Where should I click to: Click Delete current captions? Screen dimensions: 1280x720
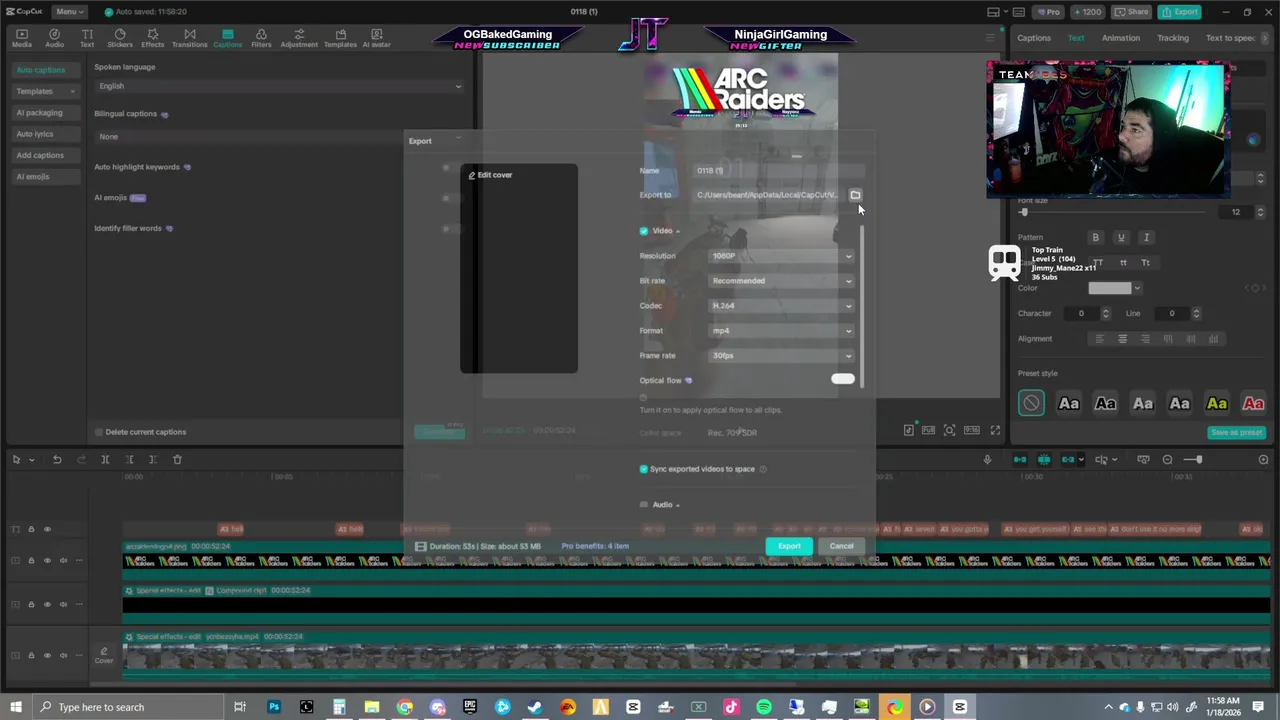[141, 432]
